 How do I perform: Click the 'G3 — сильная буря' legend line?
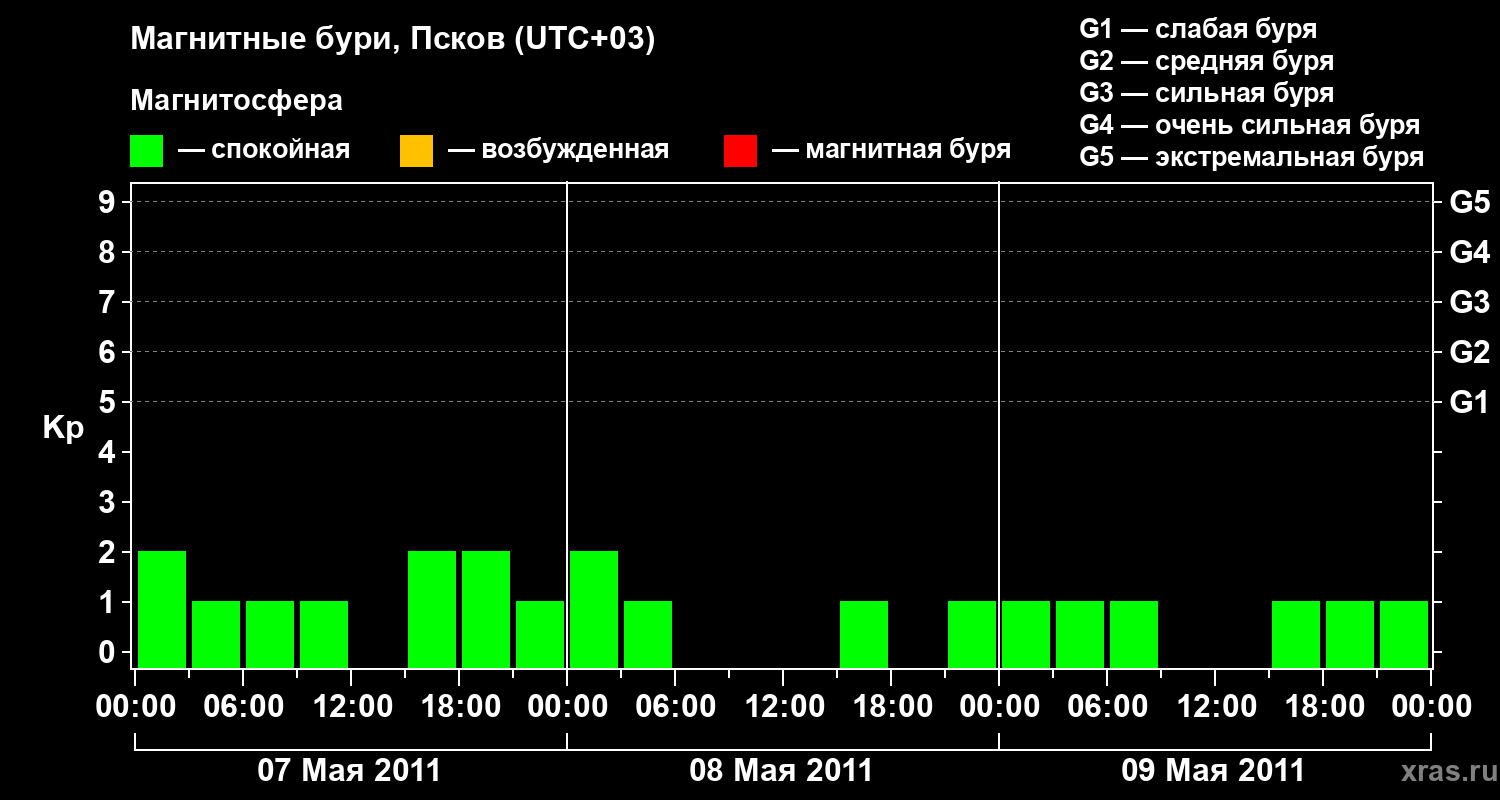(x=1206, y=93)
